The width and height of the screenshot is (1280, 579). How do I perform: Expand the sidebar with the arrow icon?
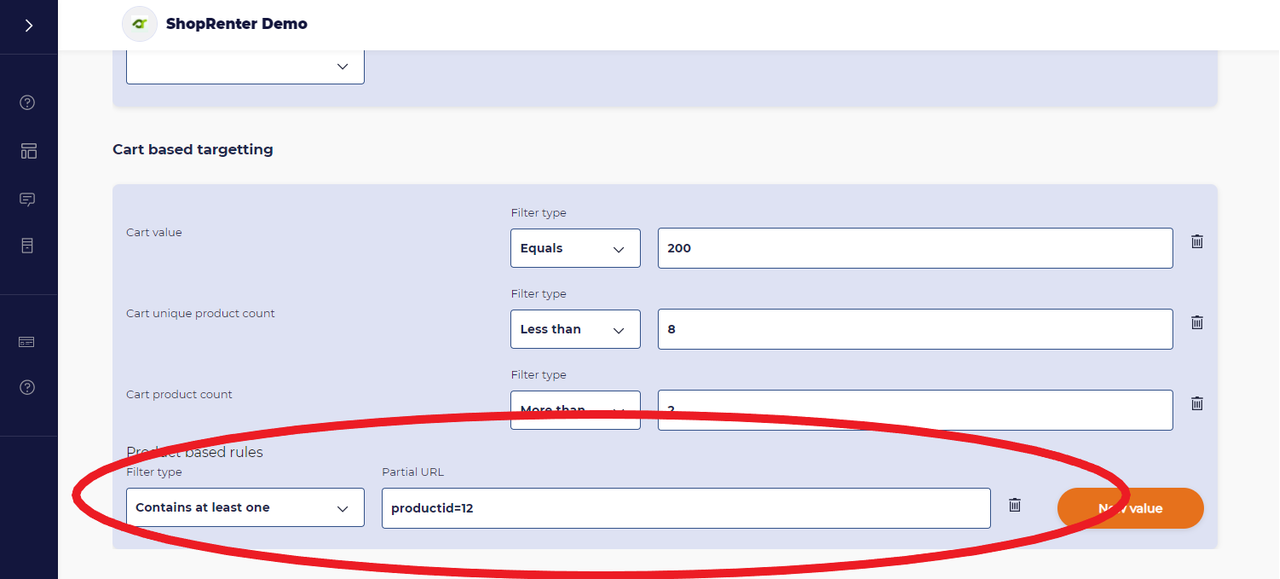28,25
